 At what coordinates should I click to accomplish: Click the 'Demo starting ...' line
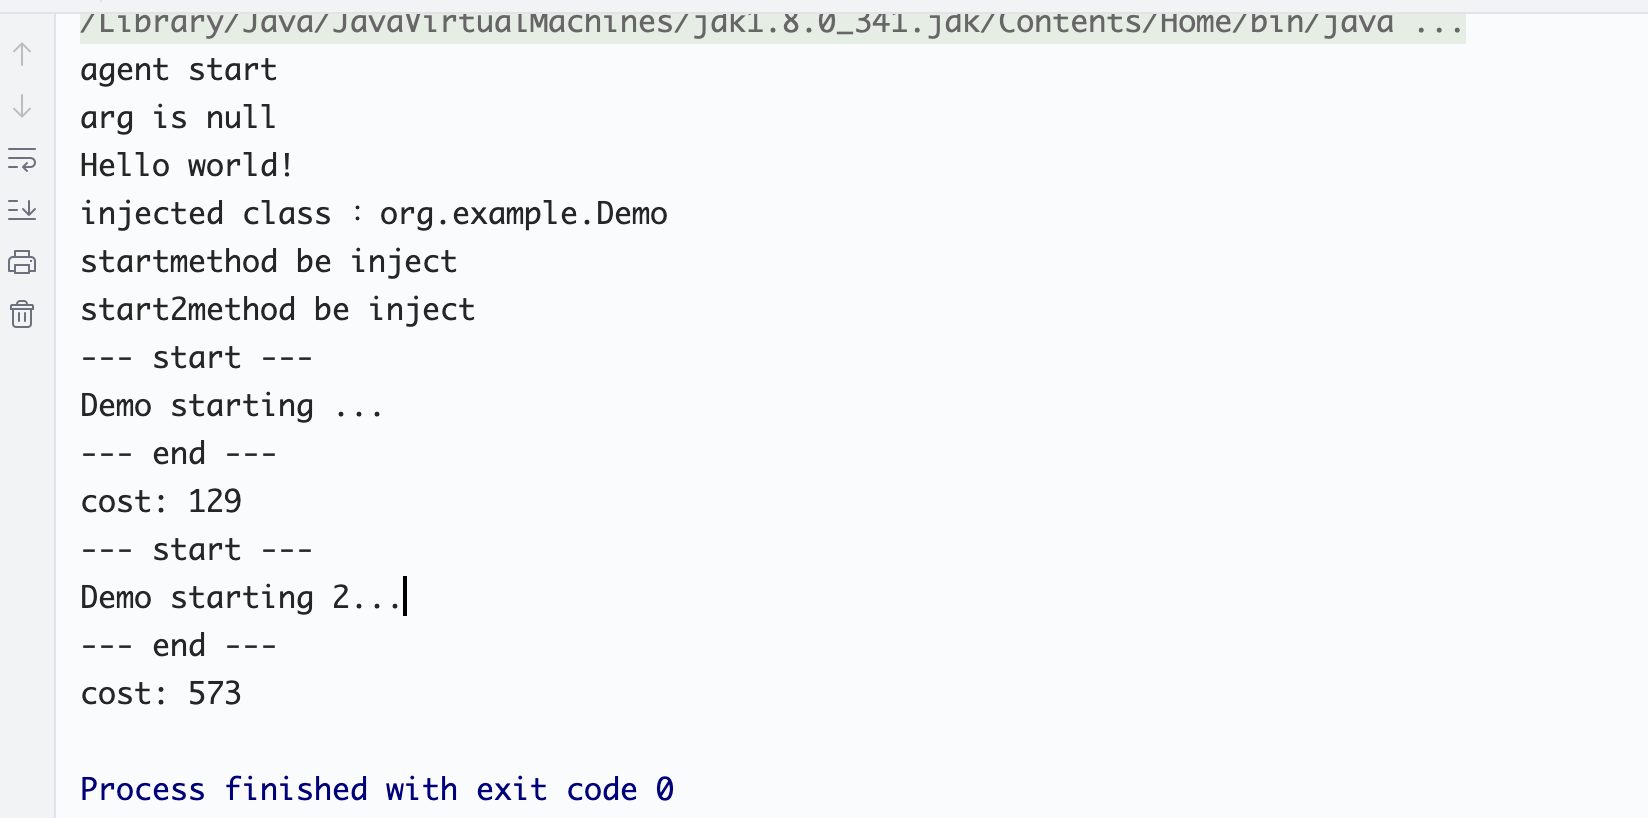click(231, 406)
